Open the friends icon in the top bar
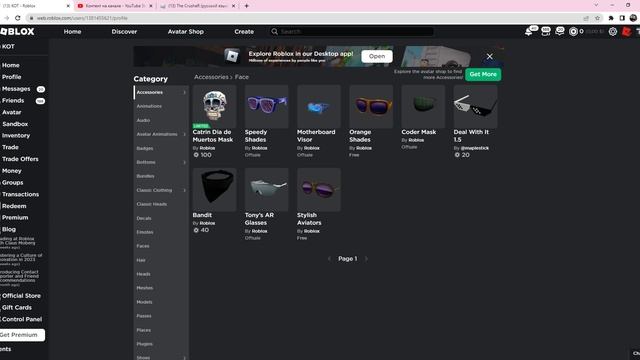Screen dimensions: 640x360 pos(546,32)
